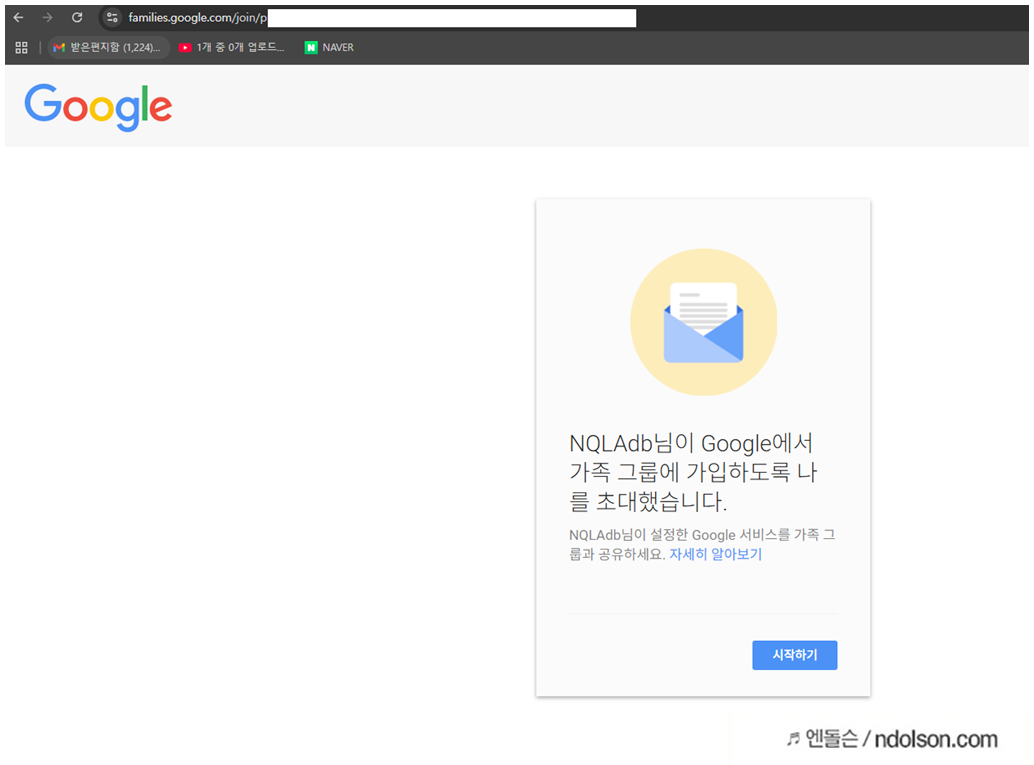Open the YouTube 업로드 bookmark
Viewport: 1034px width, 765px height.
tap(231, 47)
